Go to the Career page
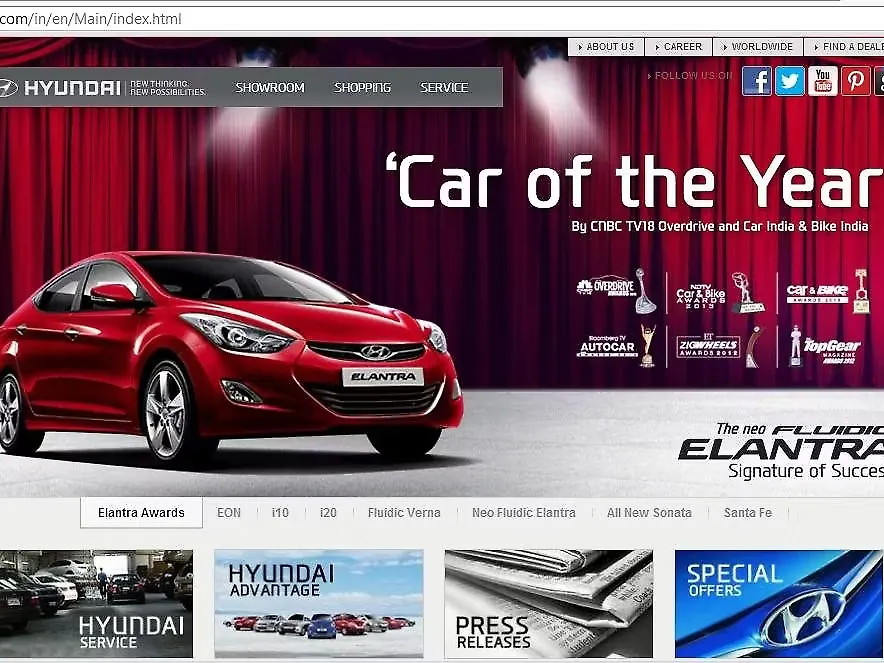Viewport: 884px width, 663px height. pos(679,47)
